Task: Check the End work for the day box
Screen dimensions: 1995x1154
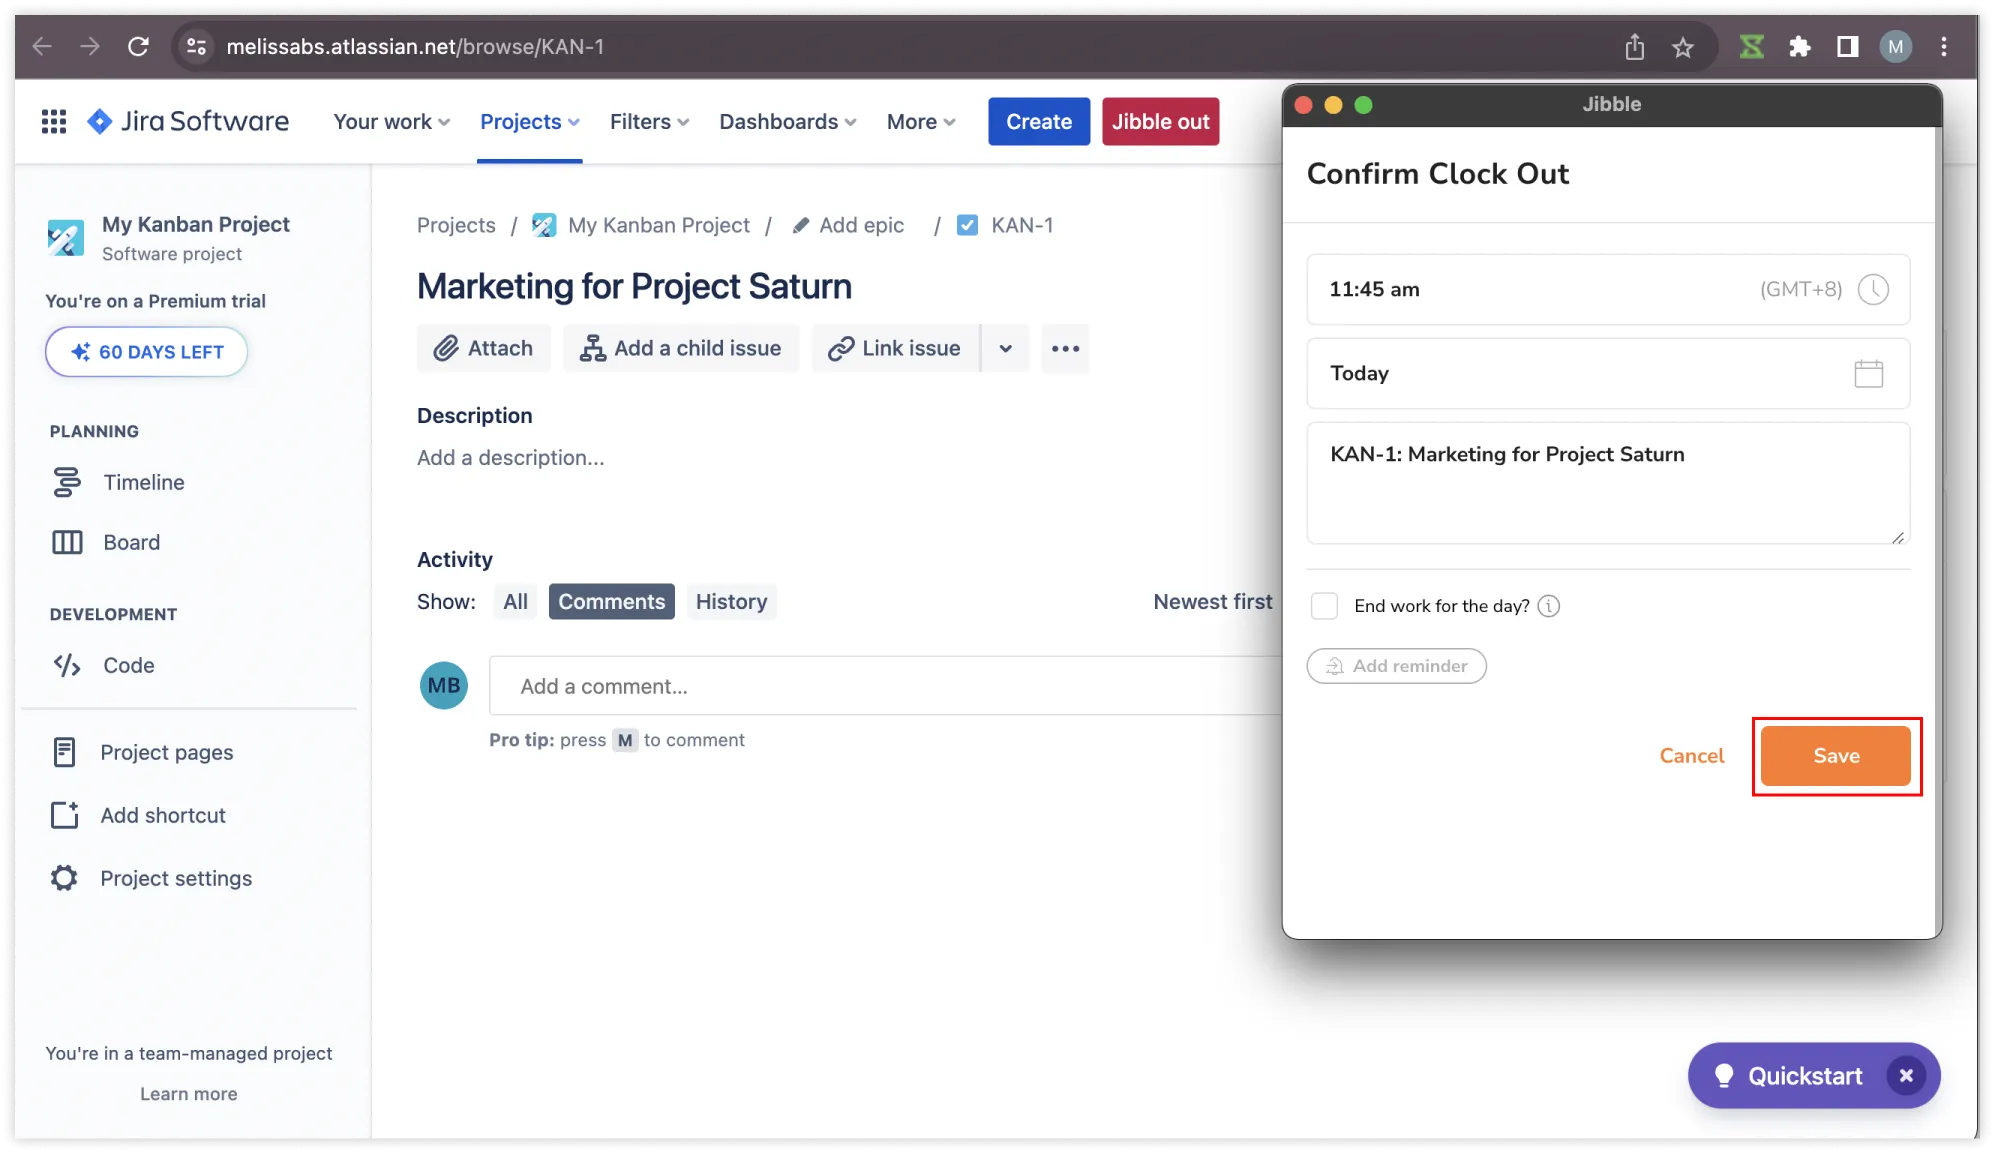Action: (x=1324, y=606)
